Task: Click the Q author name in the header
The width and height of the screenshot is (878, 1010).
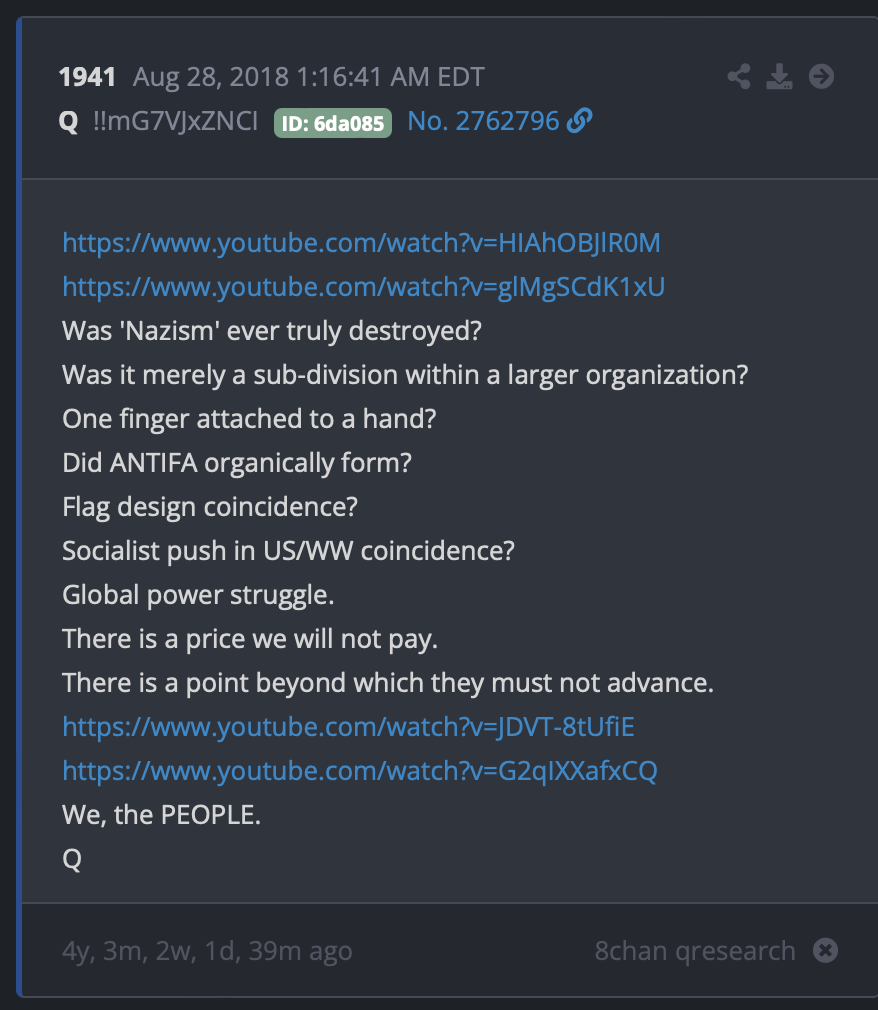Action: tap(68, 121)
